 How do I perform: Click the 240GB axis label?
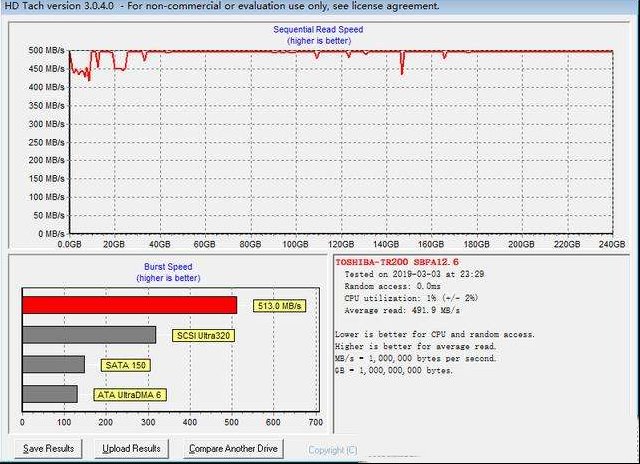(612, 244)
